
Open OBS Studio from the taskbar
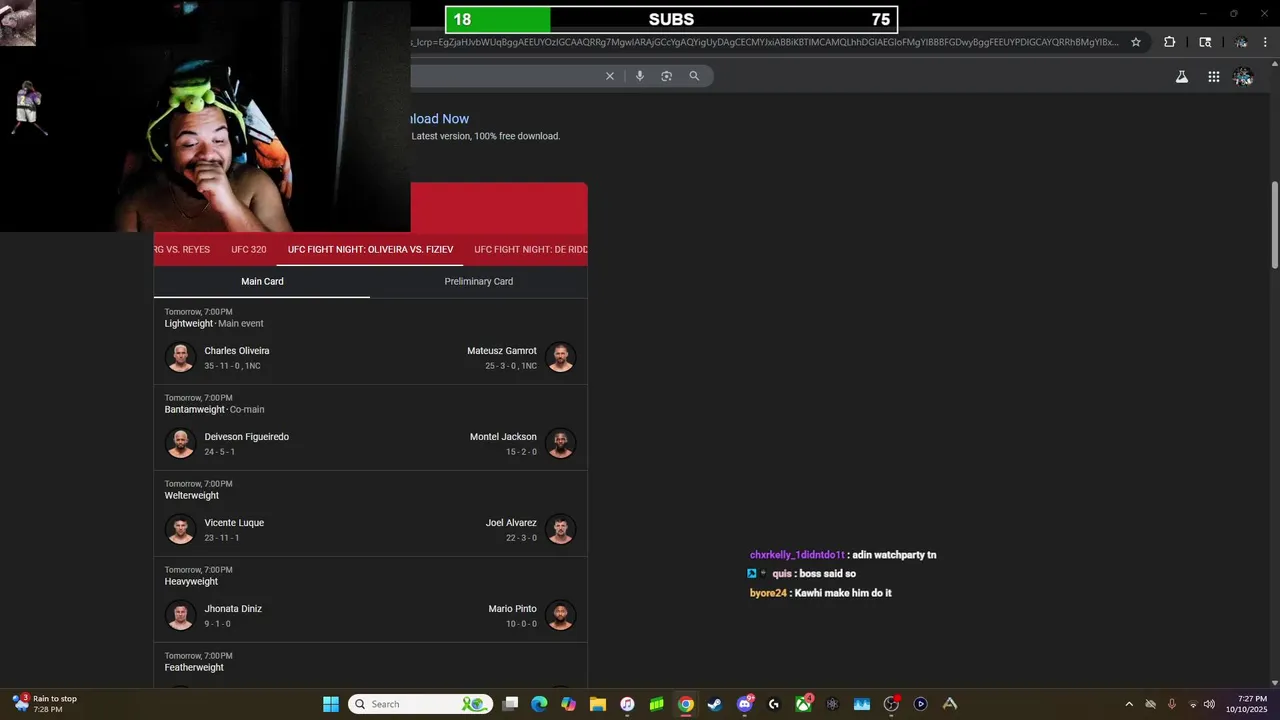891,704
